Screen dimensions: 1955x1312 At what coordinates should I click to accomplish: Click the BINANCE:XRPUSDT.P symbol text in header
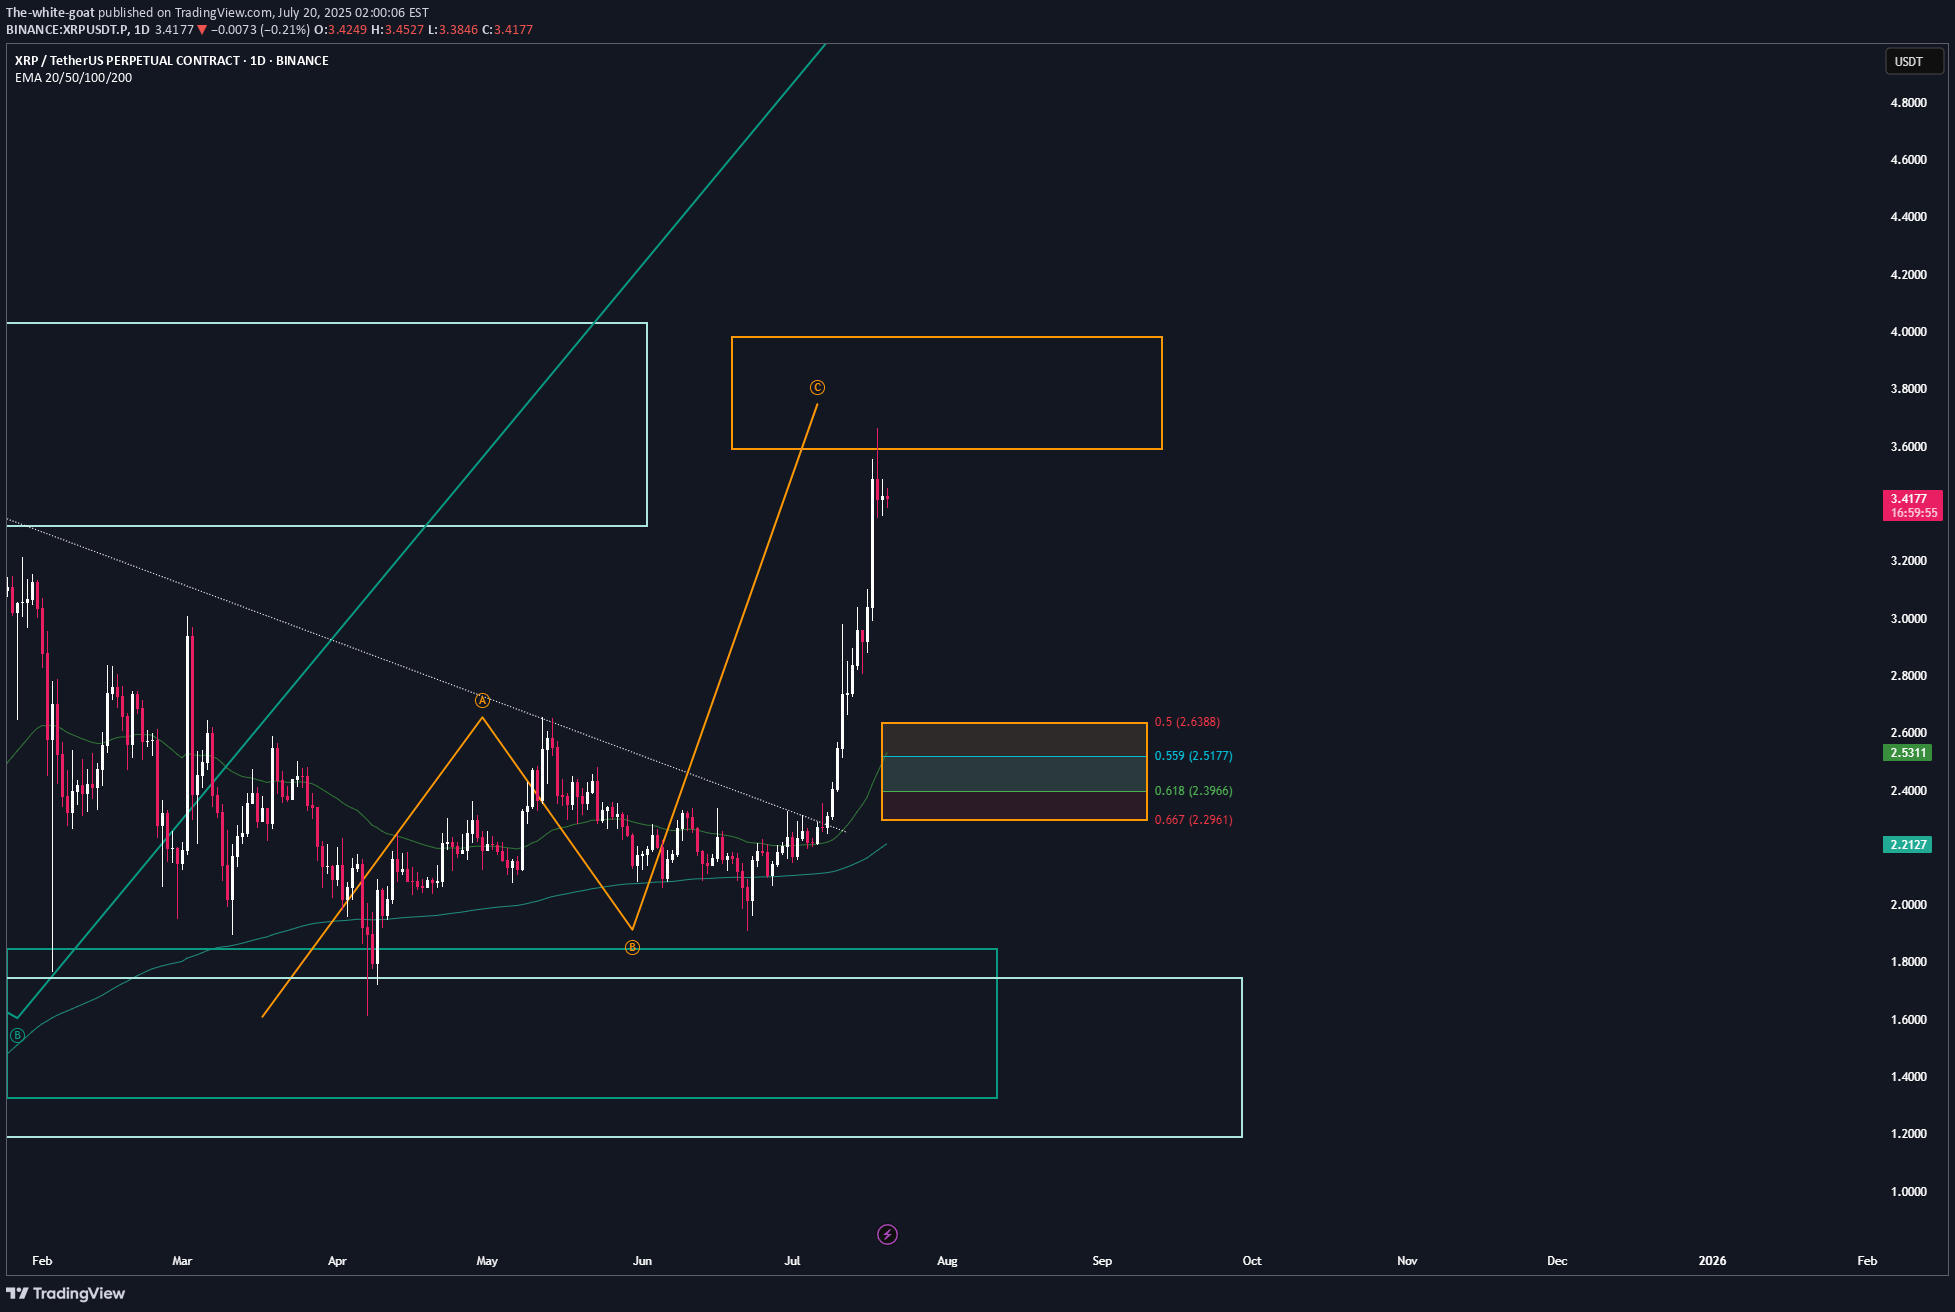(66, 30)
